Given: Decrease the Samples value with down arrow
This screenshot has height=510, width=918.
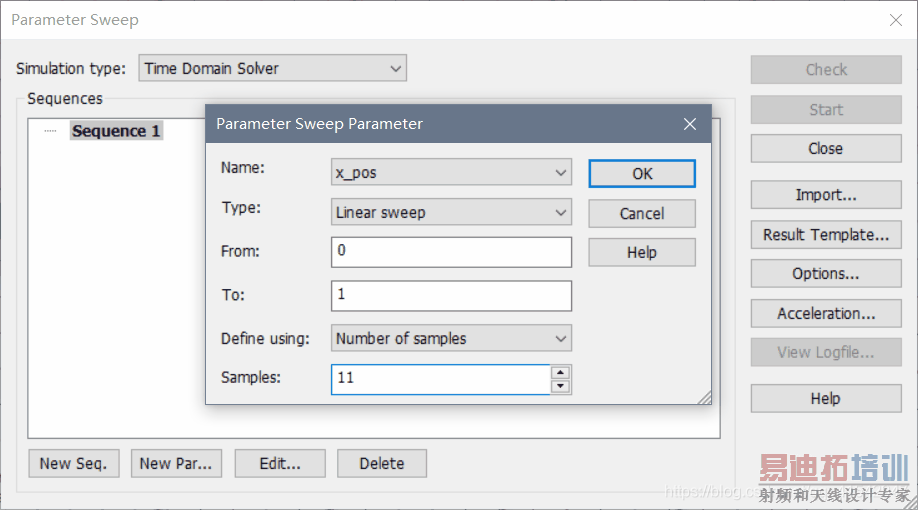Looking at the screenshot, I should (560, 386).
